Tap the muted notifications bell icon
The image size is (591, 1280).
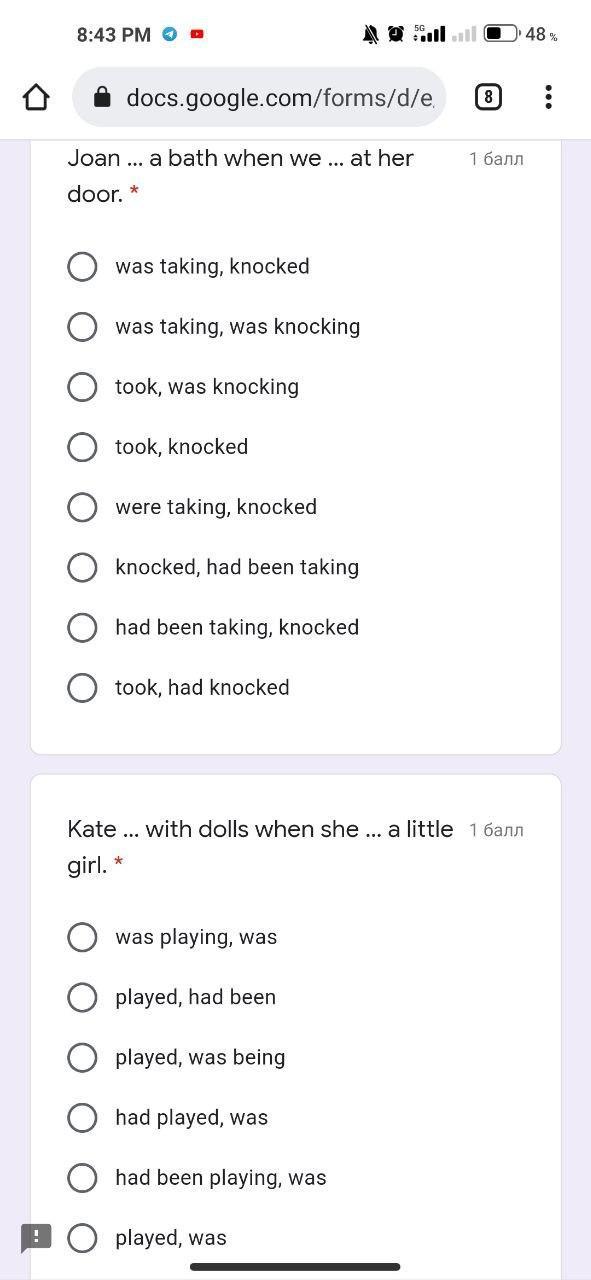(370, 34)
